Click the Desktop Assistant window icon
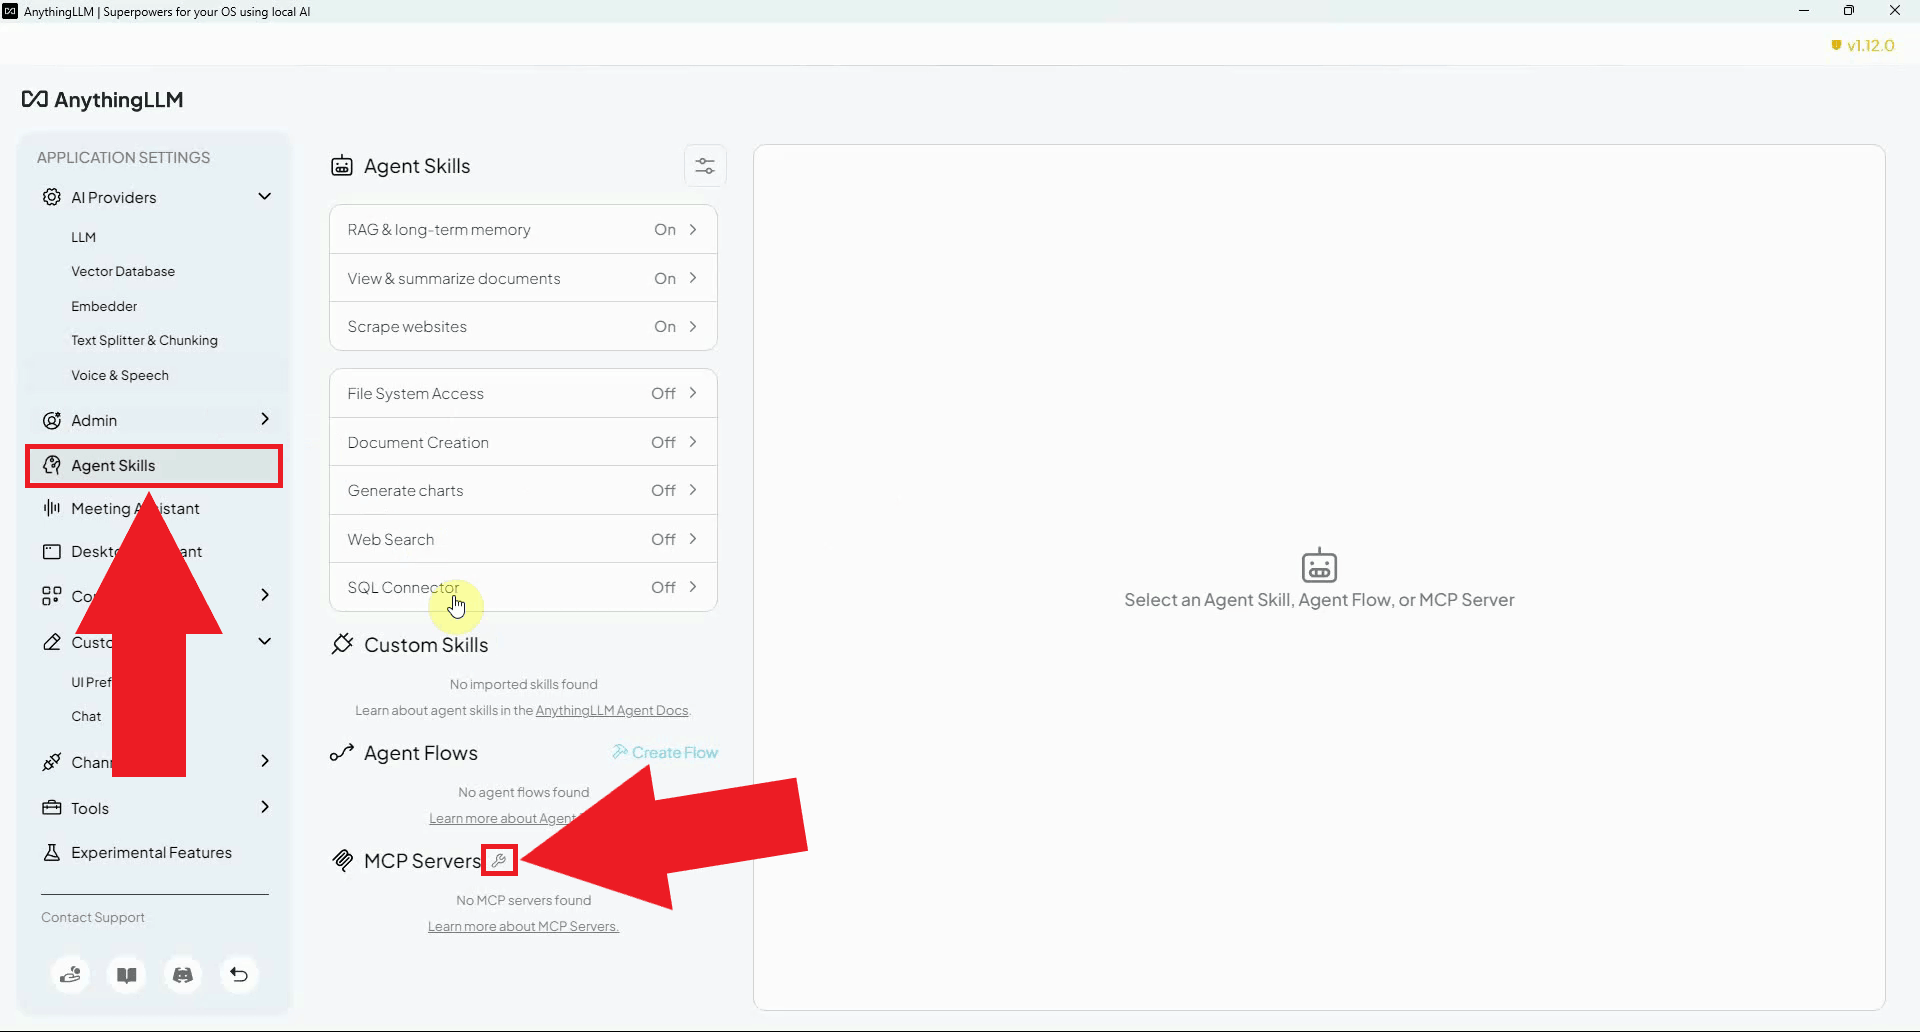Screen dimensions: 1920x1032 [x=52, y=551]
